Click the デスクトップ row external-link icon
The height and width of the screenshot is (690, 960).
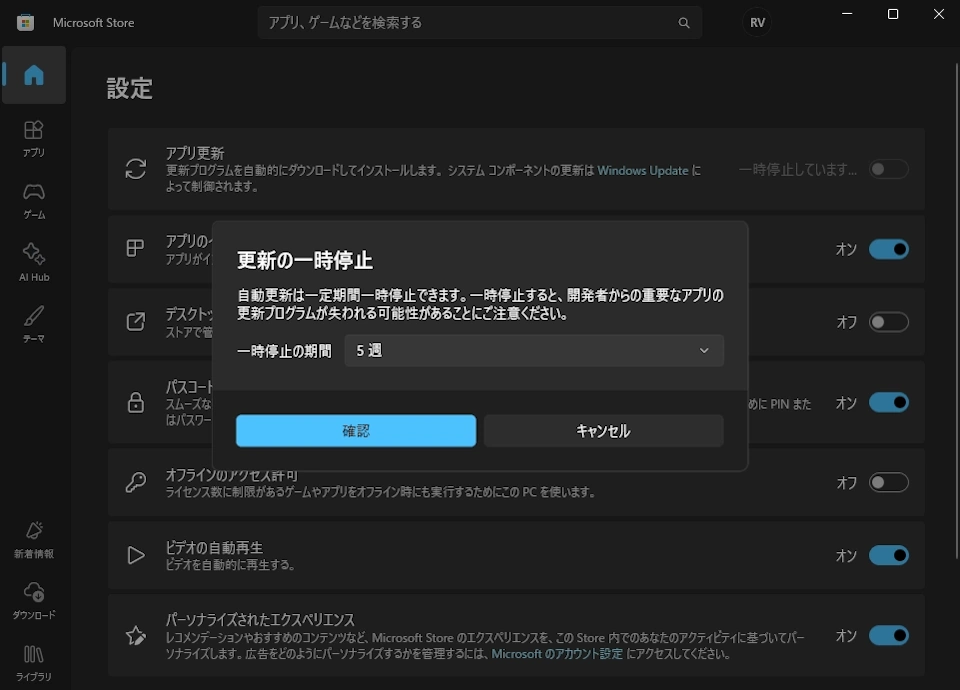pyautogui.click(x=135, y=321)
